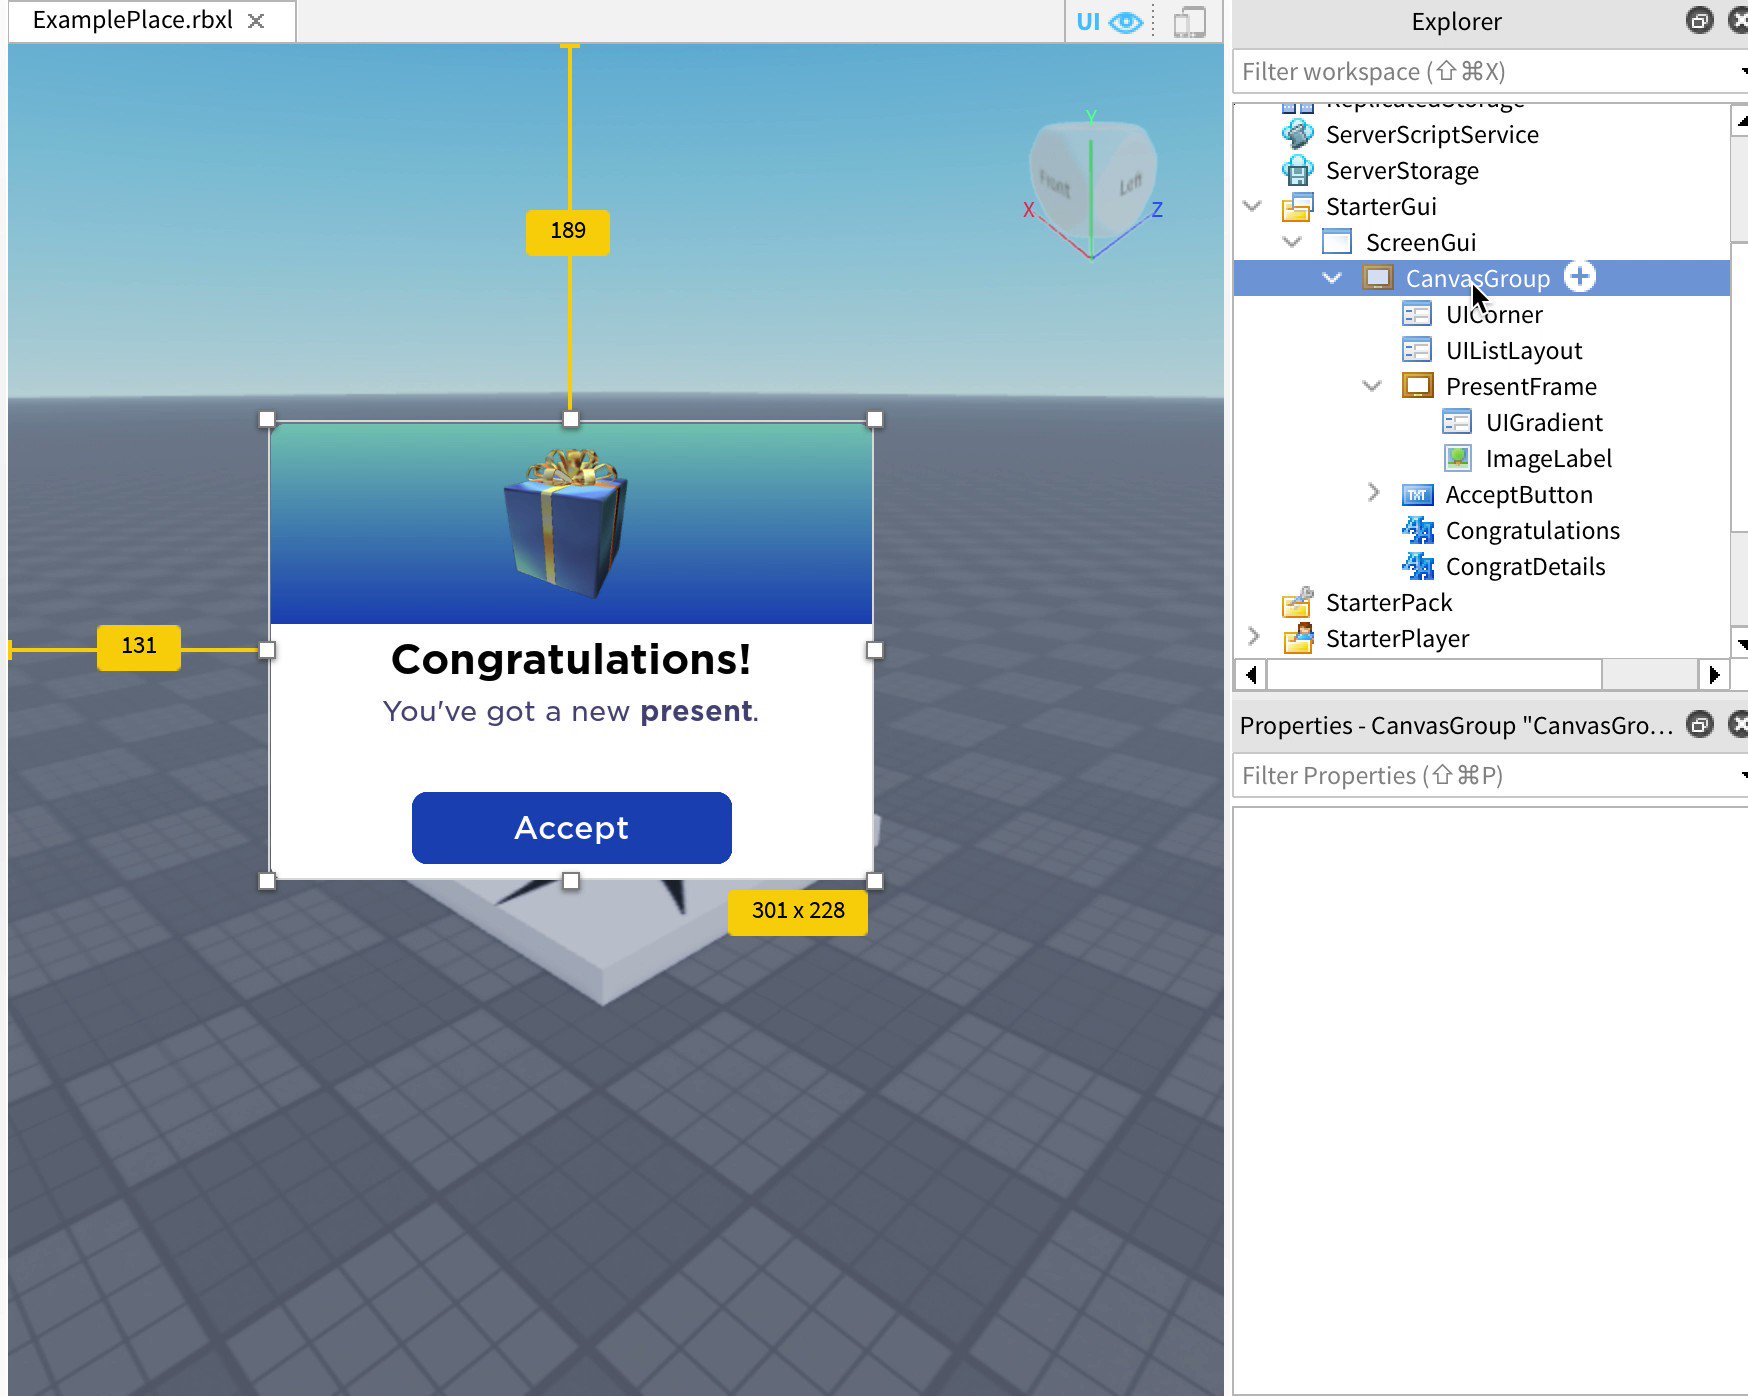Toggle the UI overlay button in viewport toolbar
This screenshot has width=1748, height=1396.
point(1087,20)
